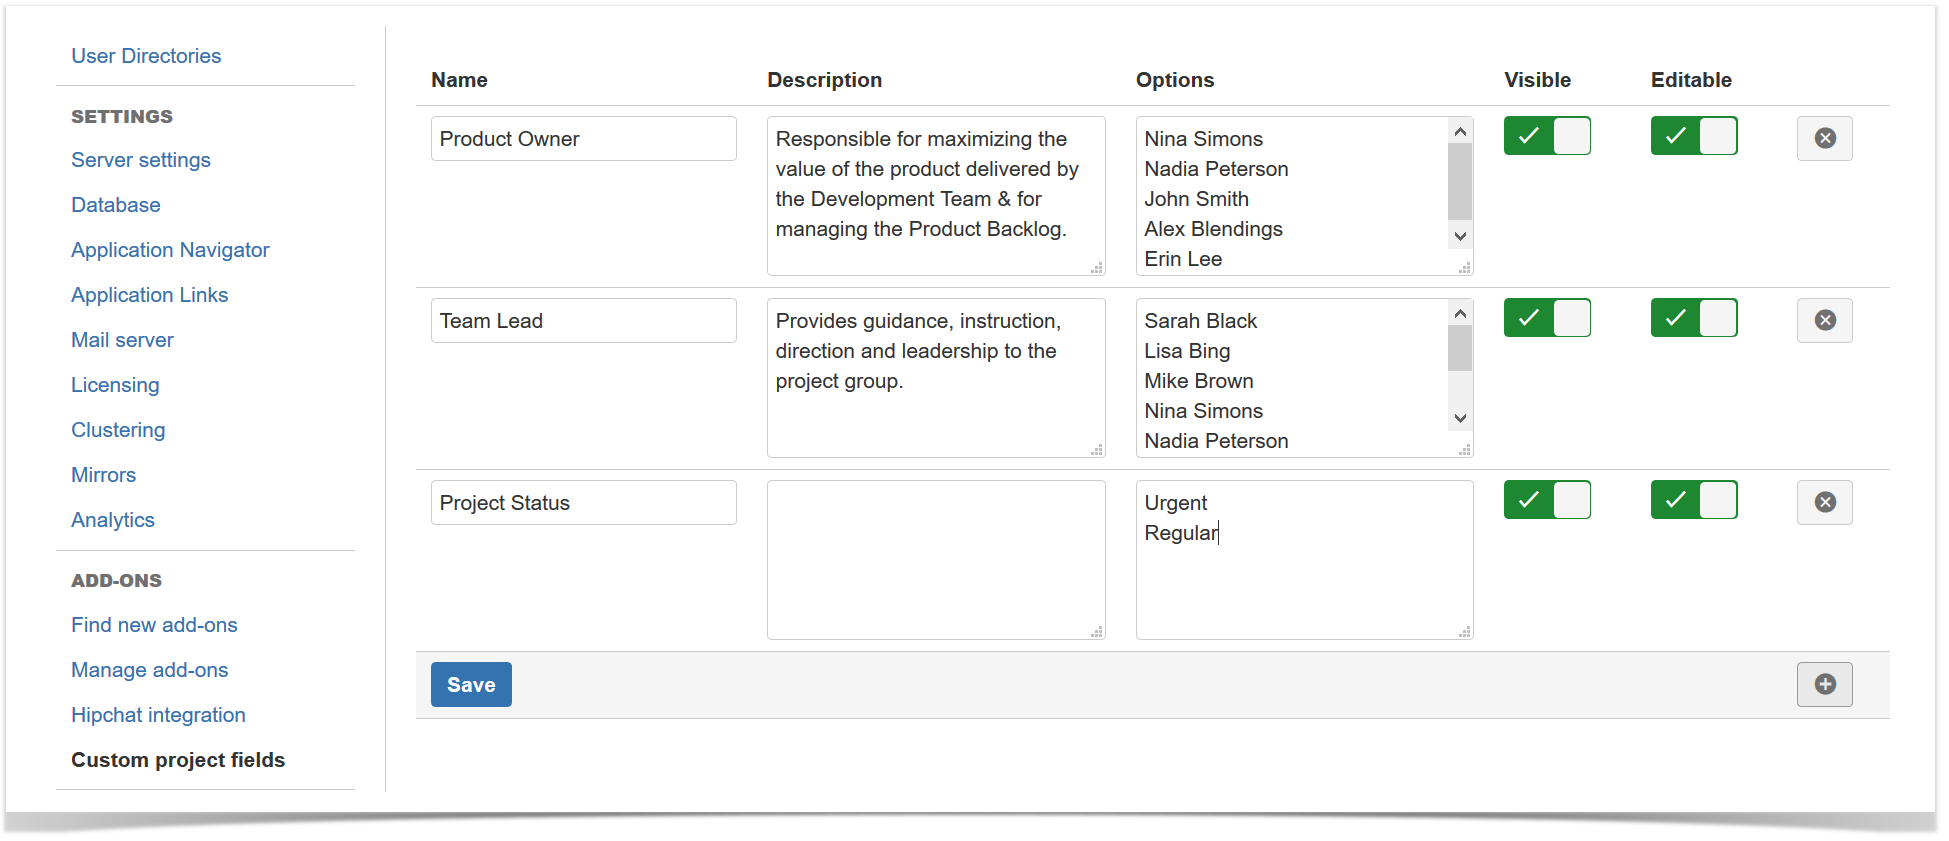Open the Server settings page
The width and height of the screenshot is (1949, 841).
141,160
